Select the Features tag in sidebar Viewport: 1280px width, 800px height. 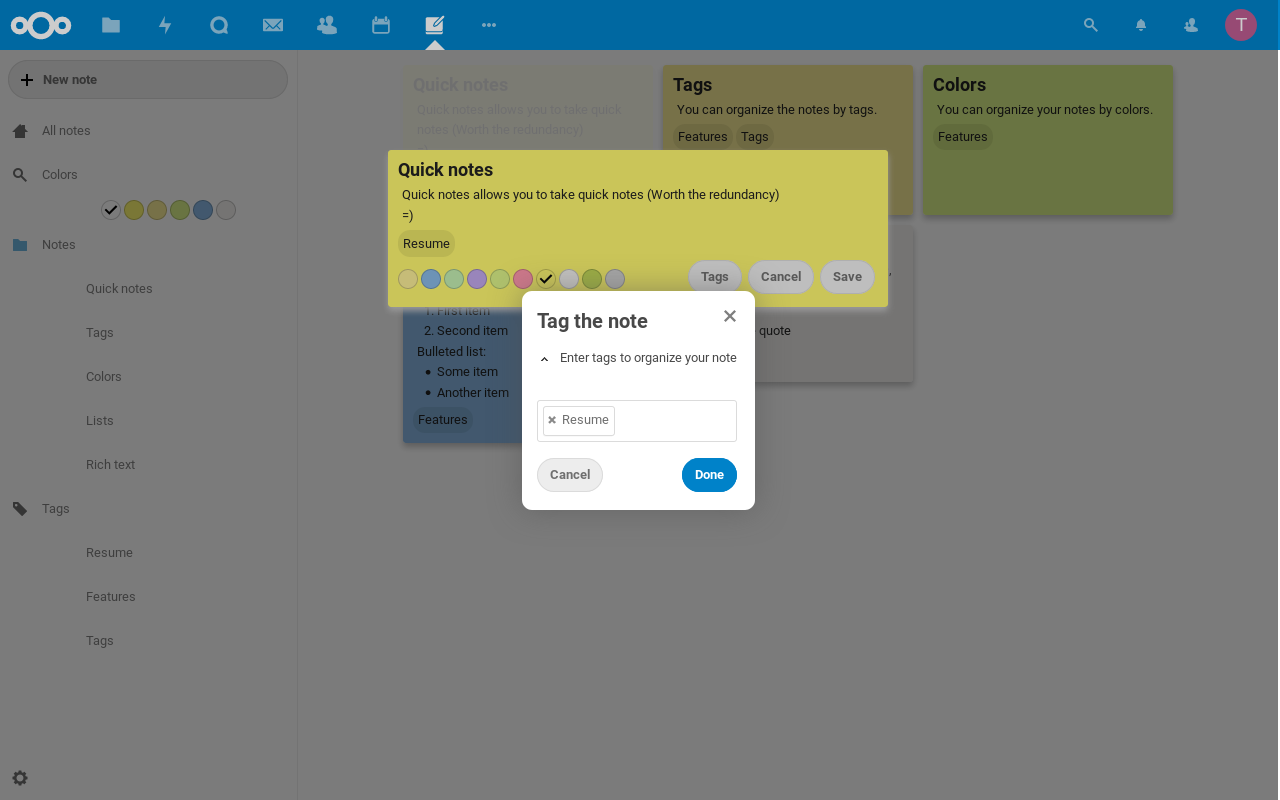(110, 597)
